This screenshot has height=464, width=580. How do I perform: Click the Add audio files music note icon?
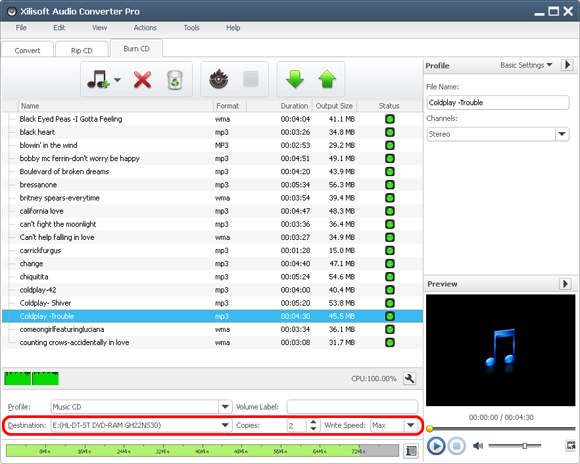point(98,80)
